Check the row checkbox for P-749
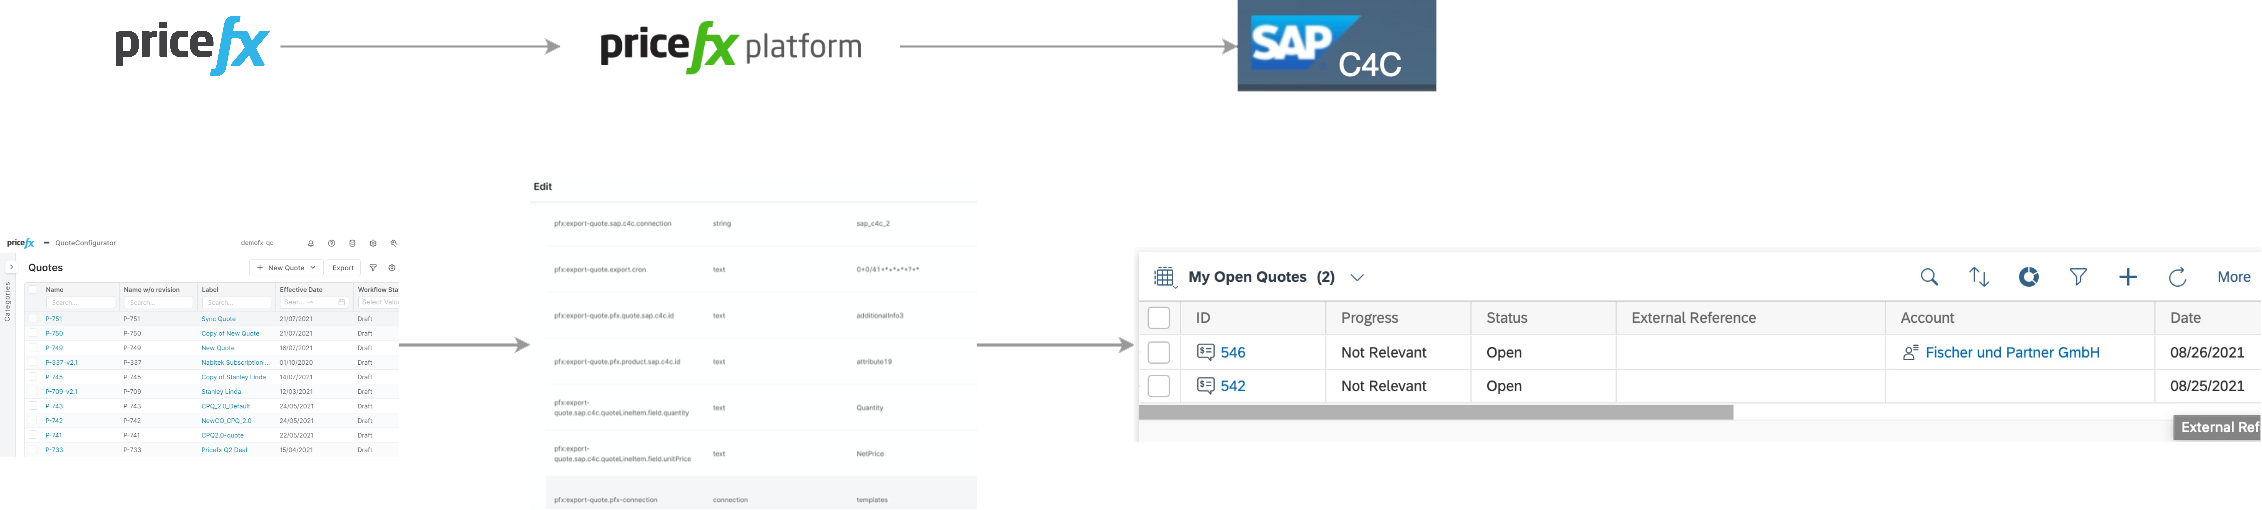Image resolution: width=2262 pixels, height=510 pixels. pos(32,348)
